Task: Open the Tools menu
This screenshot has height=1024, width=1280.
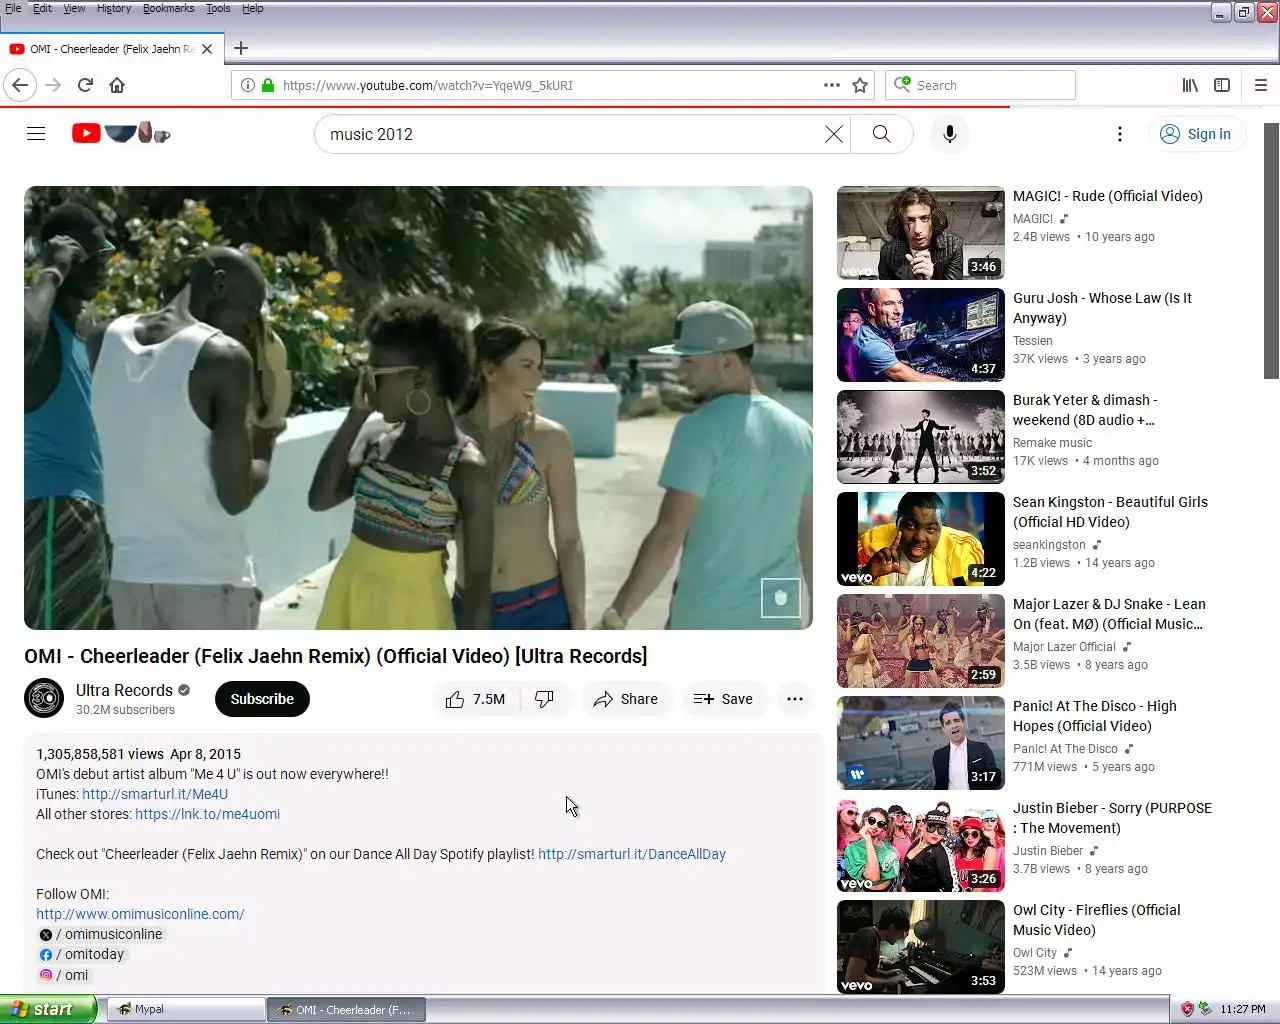Action: pyautogui.click(x=218, y=8)
